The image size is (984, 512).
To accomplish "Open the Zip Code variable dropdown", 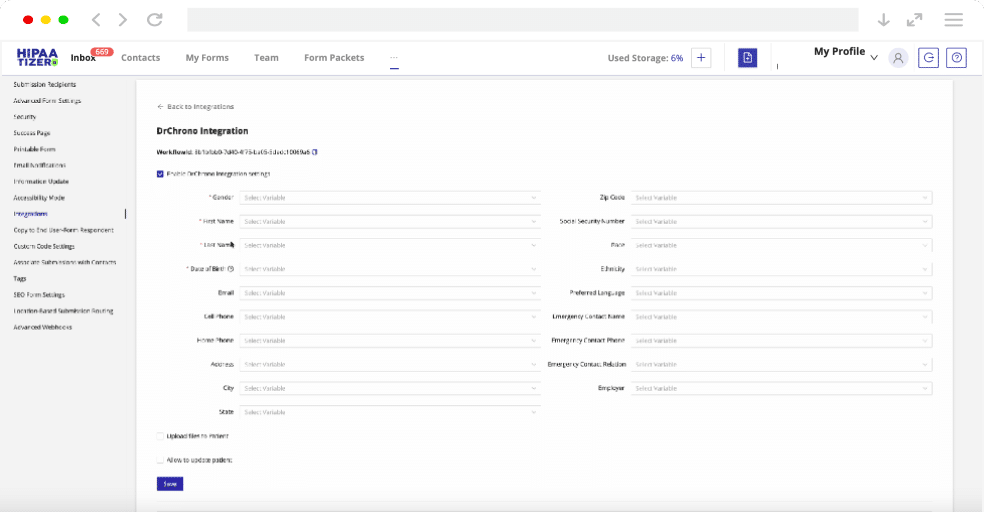I will pyautogui.click(x=781, y=198).
